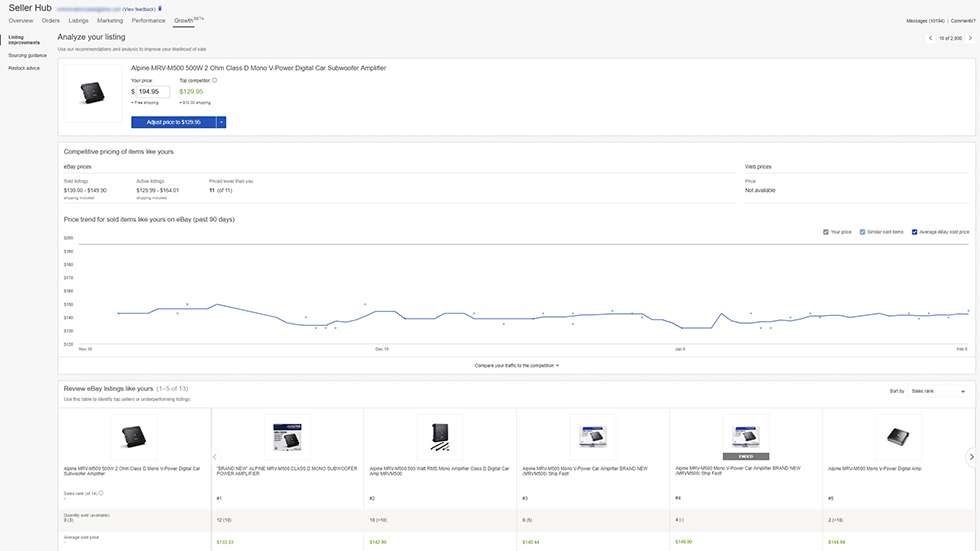
Task: Click the $149.90 average sold price
Action: point(684,542)
